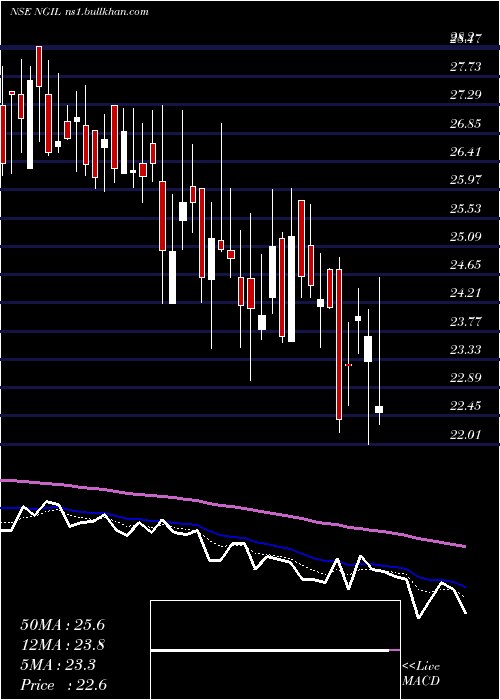Viewport: 500px width, 700px height.
Task: Click the '5MA : 23.3' indicator text
Action: [x=58, y=665]
